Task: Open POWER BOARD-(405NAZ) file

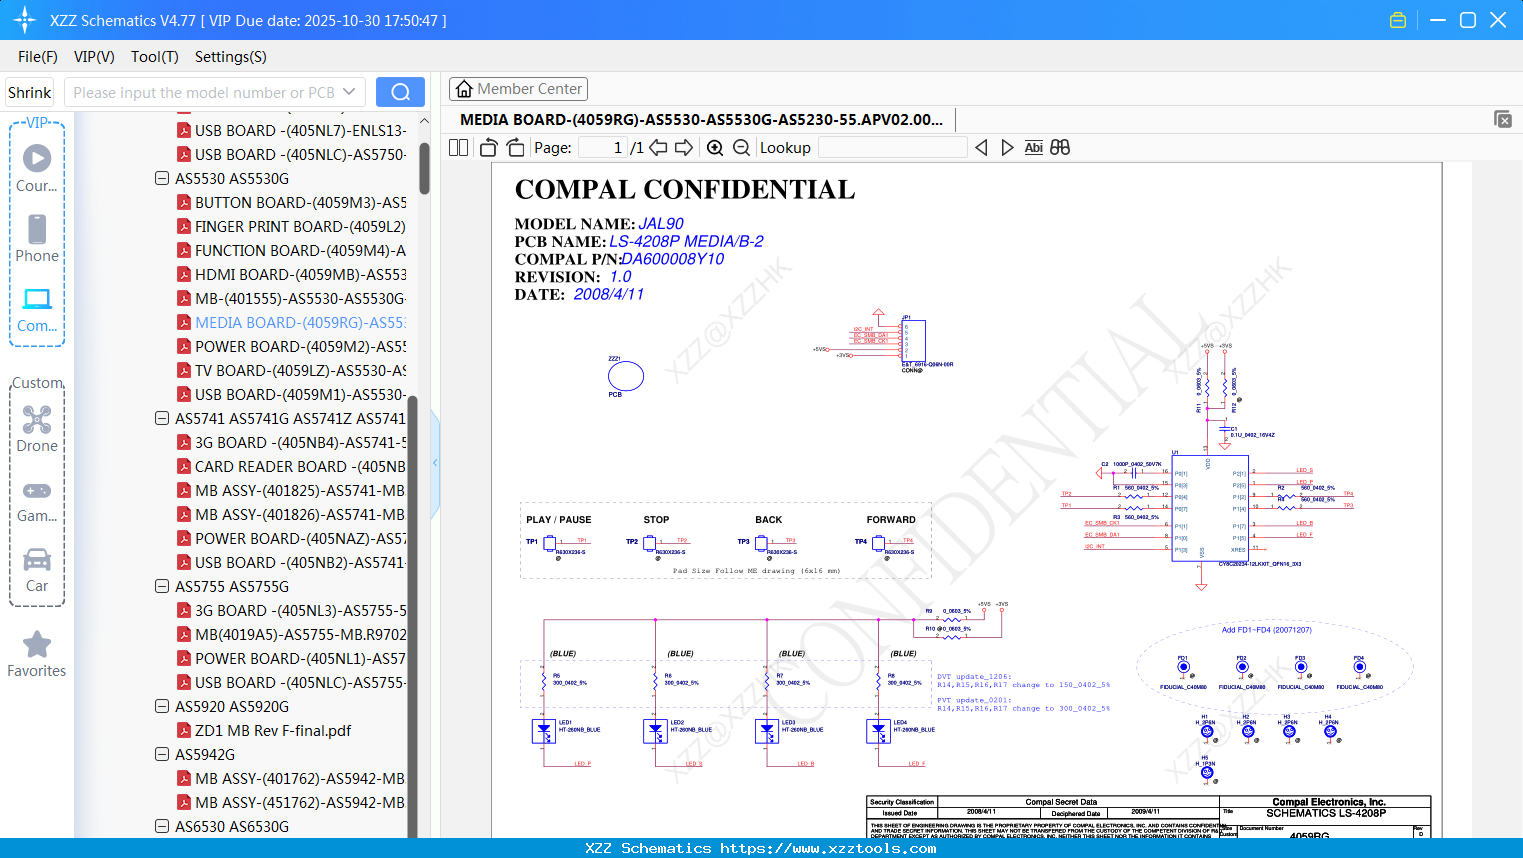Action: 292,538
